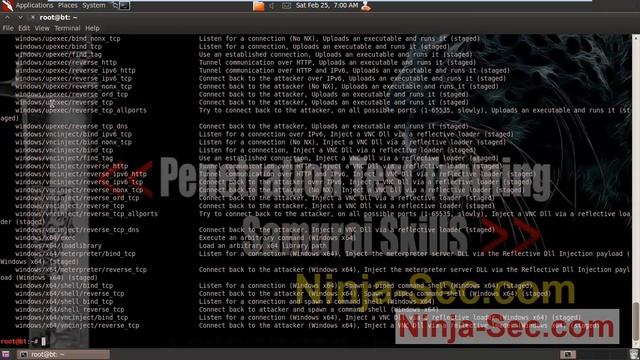Click windows/upexec/reverse_nonx_tcp payload name
Viewport: 640px width, 360px height.
(73, 86)
